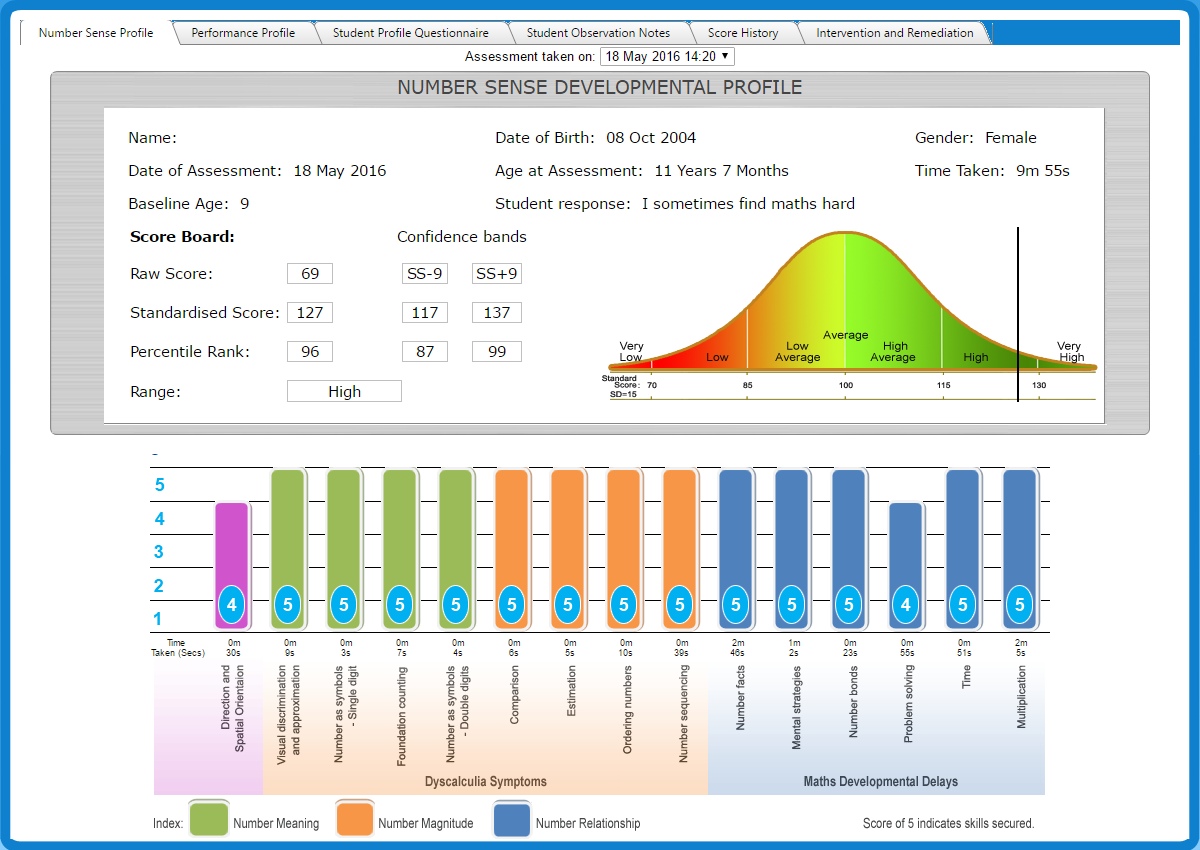
Task: Click the black score marker on bell curve
Action: coord(1018,314)
